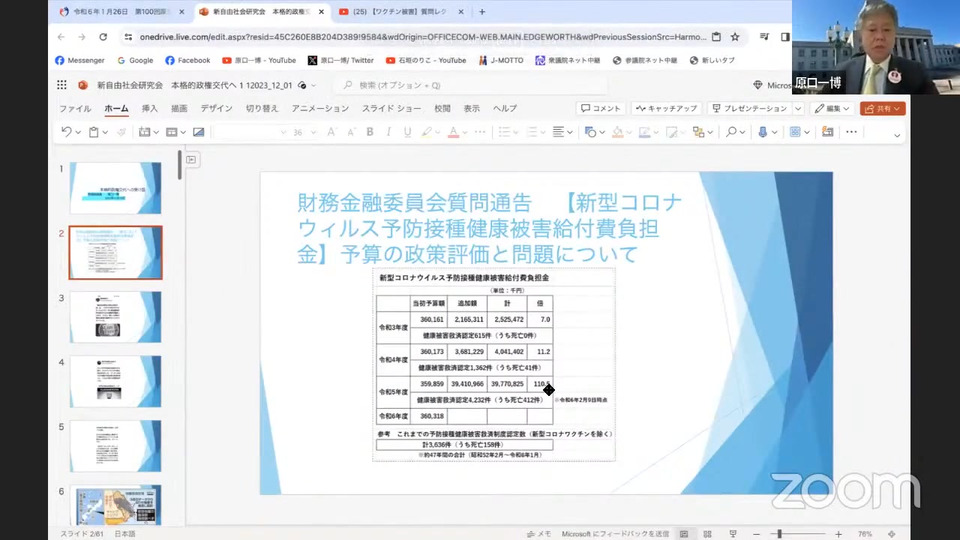Click the 検索 search box
Image resolution: width=960 pixels, height=540 pixels.
pos(470,85)
